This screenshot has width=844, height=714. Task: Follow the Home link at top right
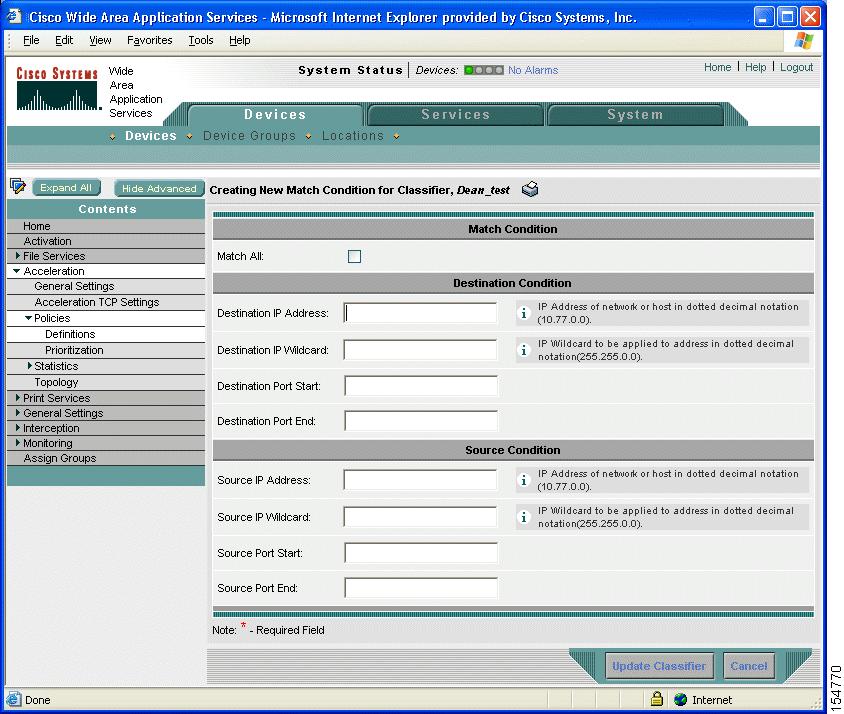tap(718, 67)
